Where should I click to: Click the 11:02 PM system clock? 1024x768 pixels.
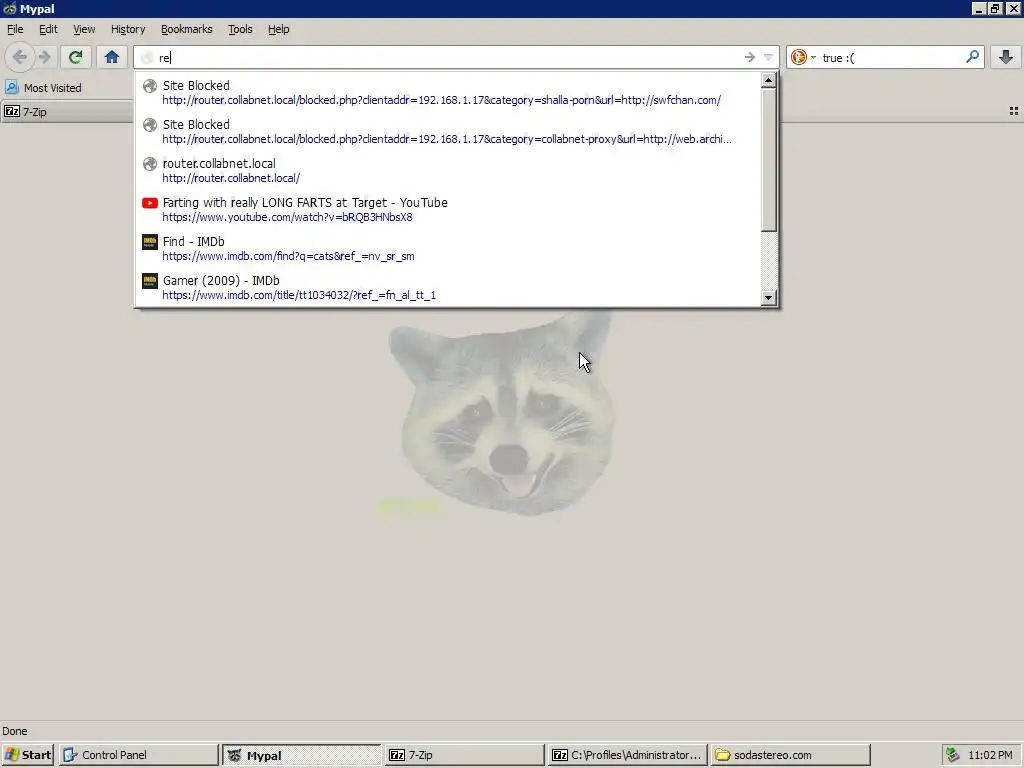(990, 755)
